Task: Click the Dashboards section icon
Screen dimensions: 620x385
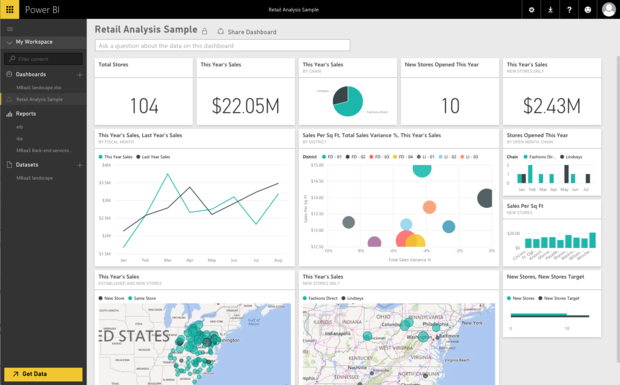Action: tap(9, 74)
